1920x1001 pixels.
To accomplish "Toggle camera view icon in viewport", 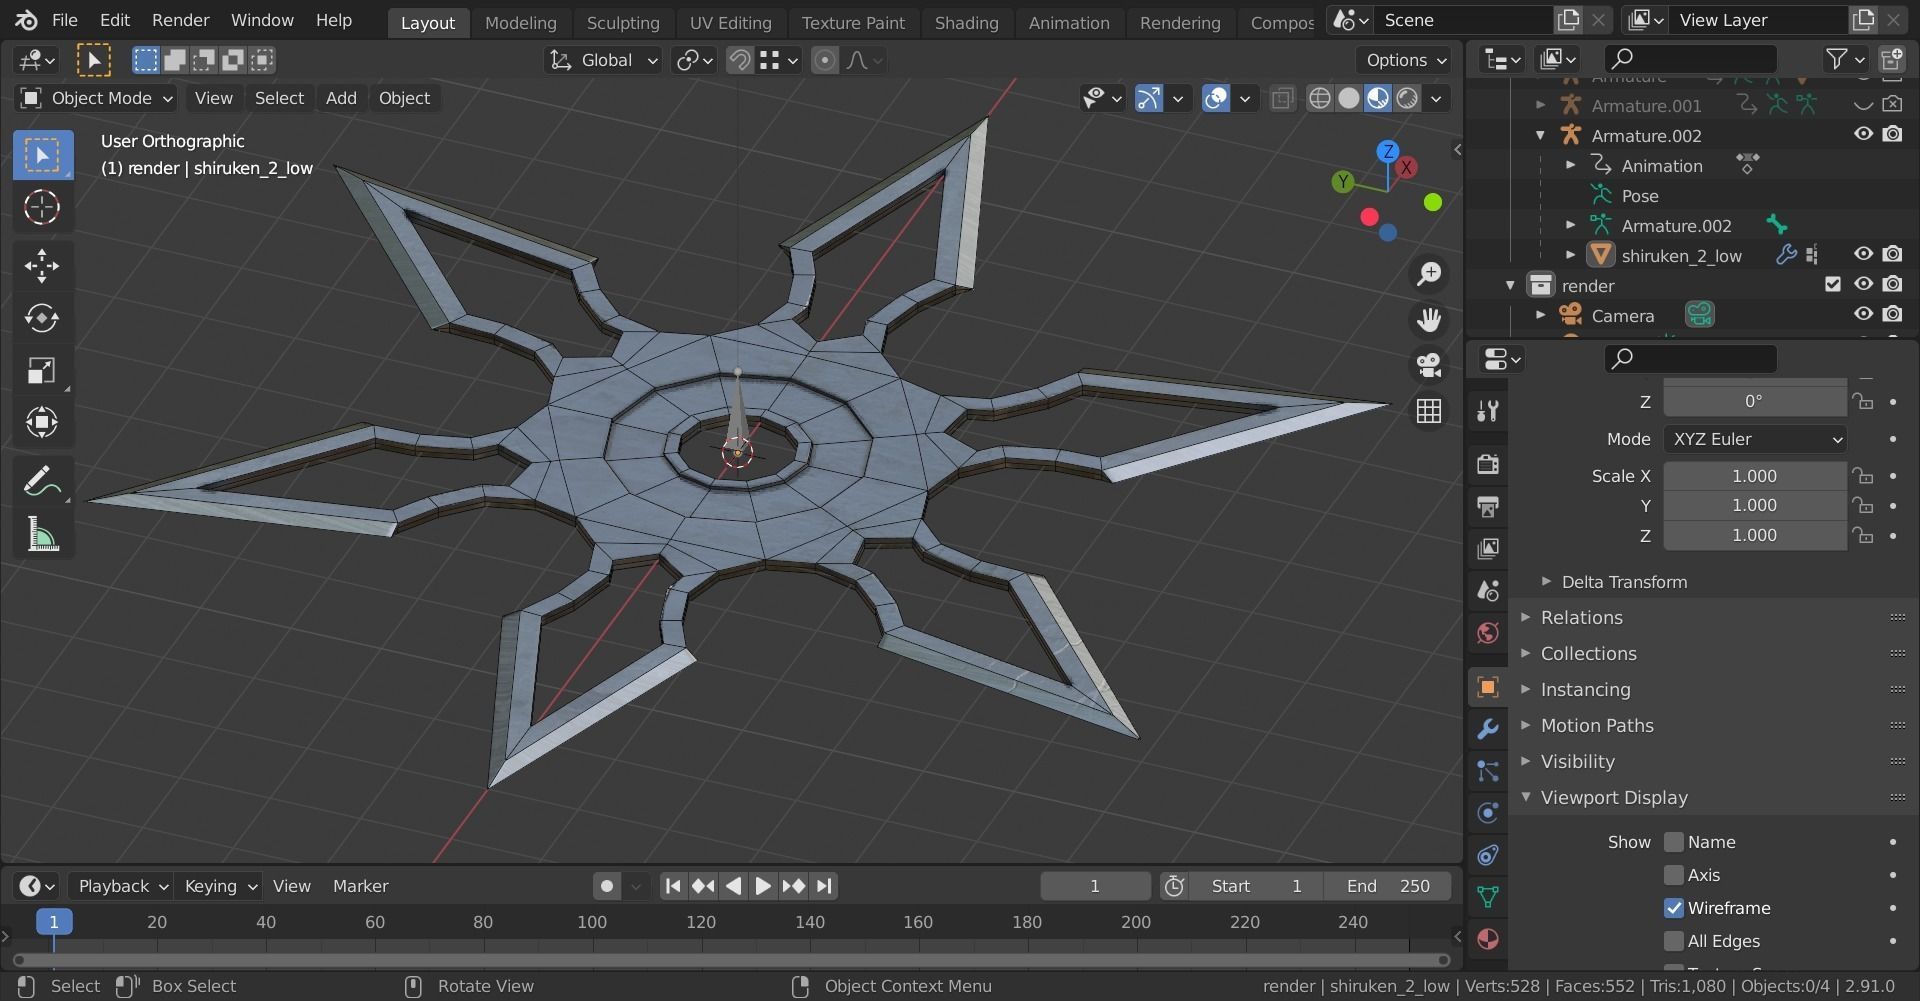I will pyautogui.click(x=1429, y=365).
